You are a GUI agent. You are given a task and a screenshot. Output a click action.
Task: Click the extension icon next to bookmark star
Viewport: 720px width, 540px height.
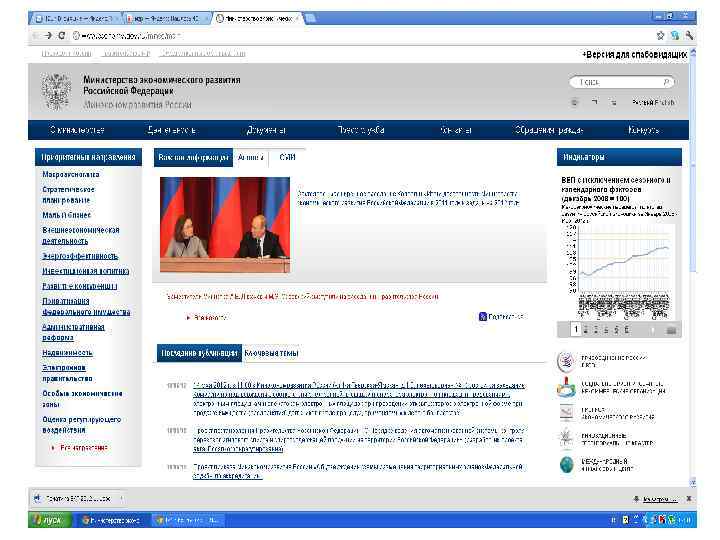click(x=675, y=35)
